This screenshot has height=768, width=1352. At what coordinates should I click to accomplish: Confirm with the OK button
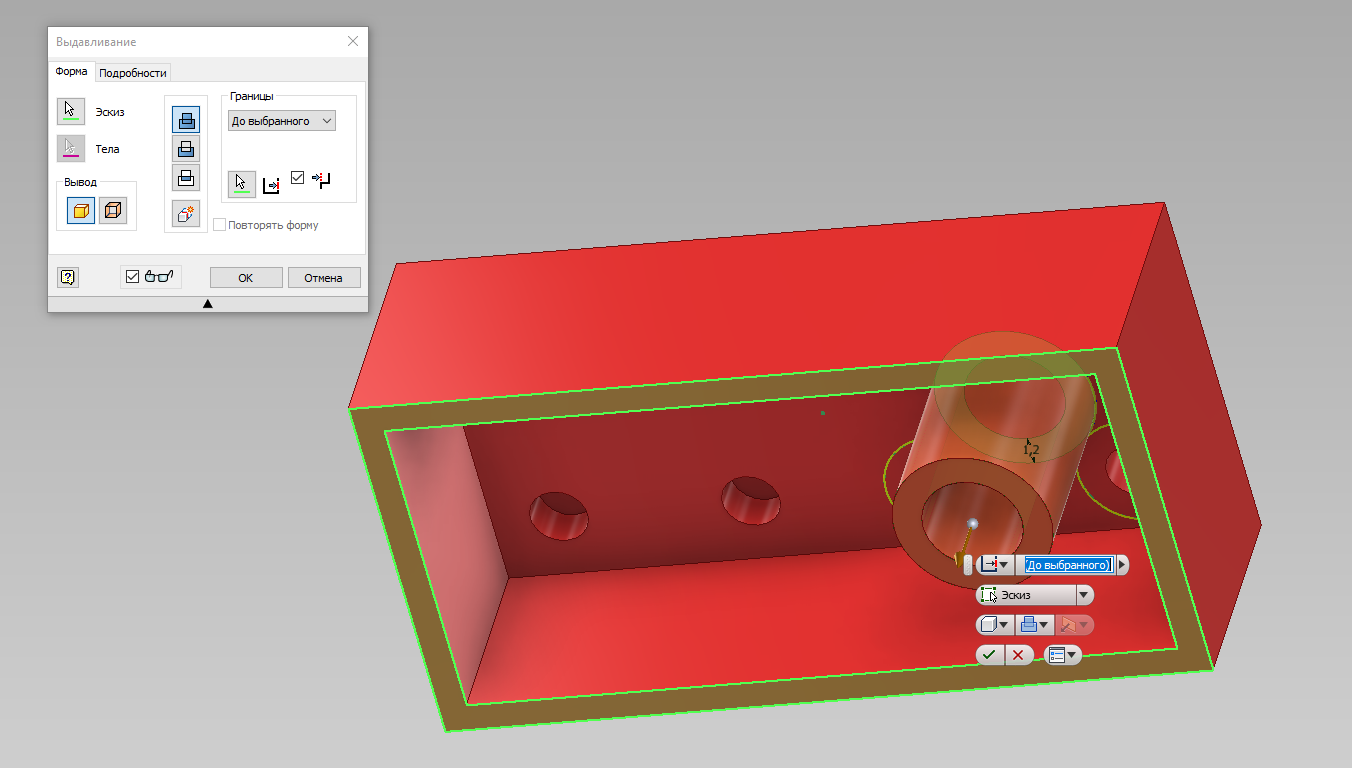pos(246,278)
